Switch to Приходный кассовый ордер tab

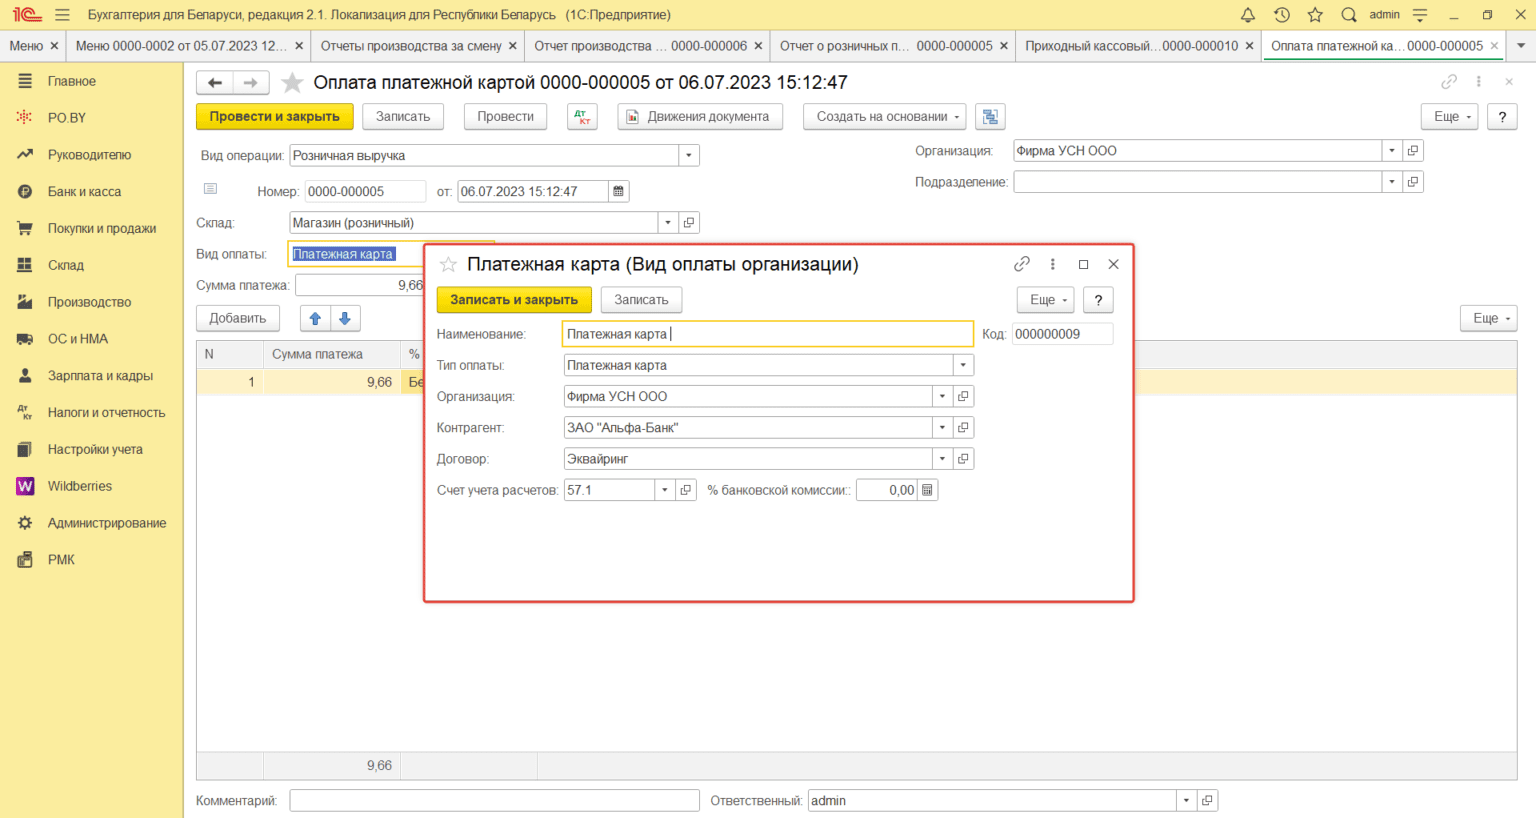tap(1131, 46)
